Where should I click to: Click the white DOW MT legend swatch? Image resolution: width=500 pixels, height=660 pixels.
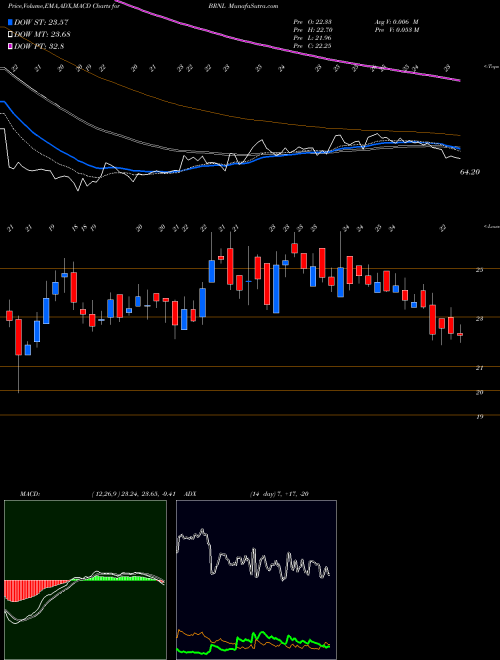pyautogui.click(x=10, y=34)
